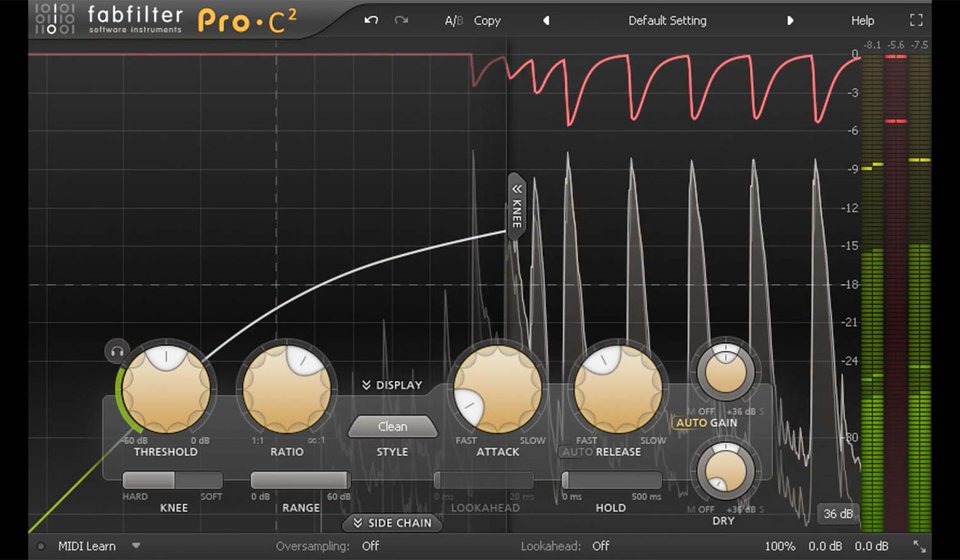Image resolution: width=960 pixels, height=560 pixels.
Task: Click the "60 dB" label under the Range slider
Action: point(339,496)
